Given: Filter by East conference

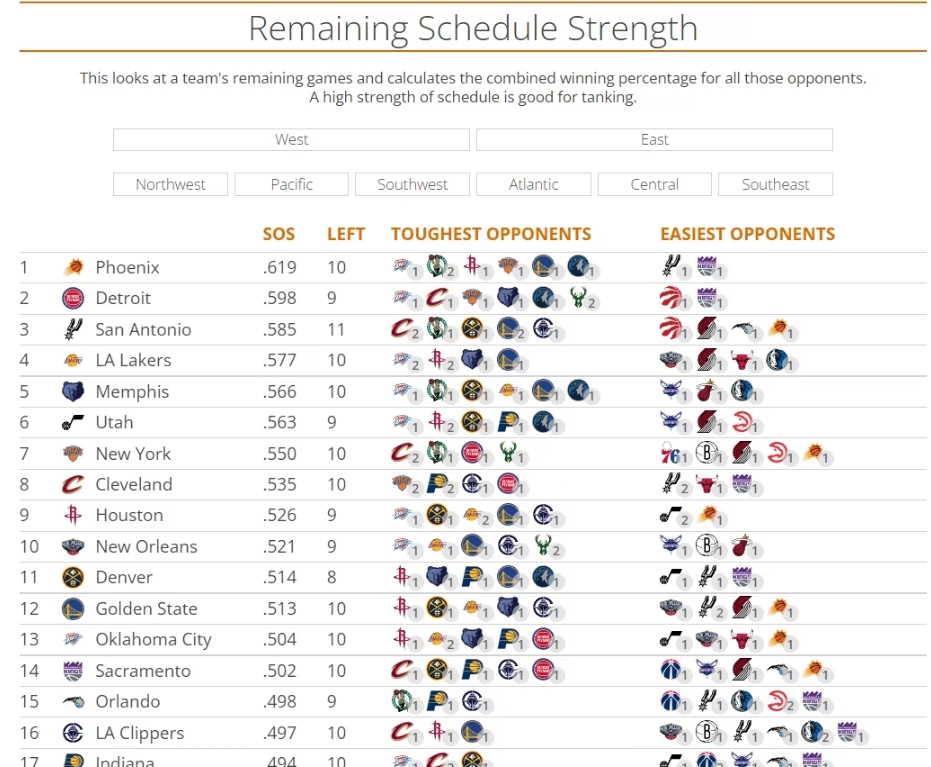Looking at the screenshot, I should [654, 140].
